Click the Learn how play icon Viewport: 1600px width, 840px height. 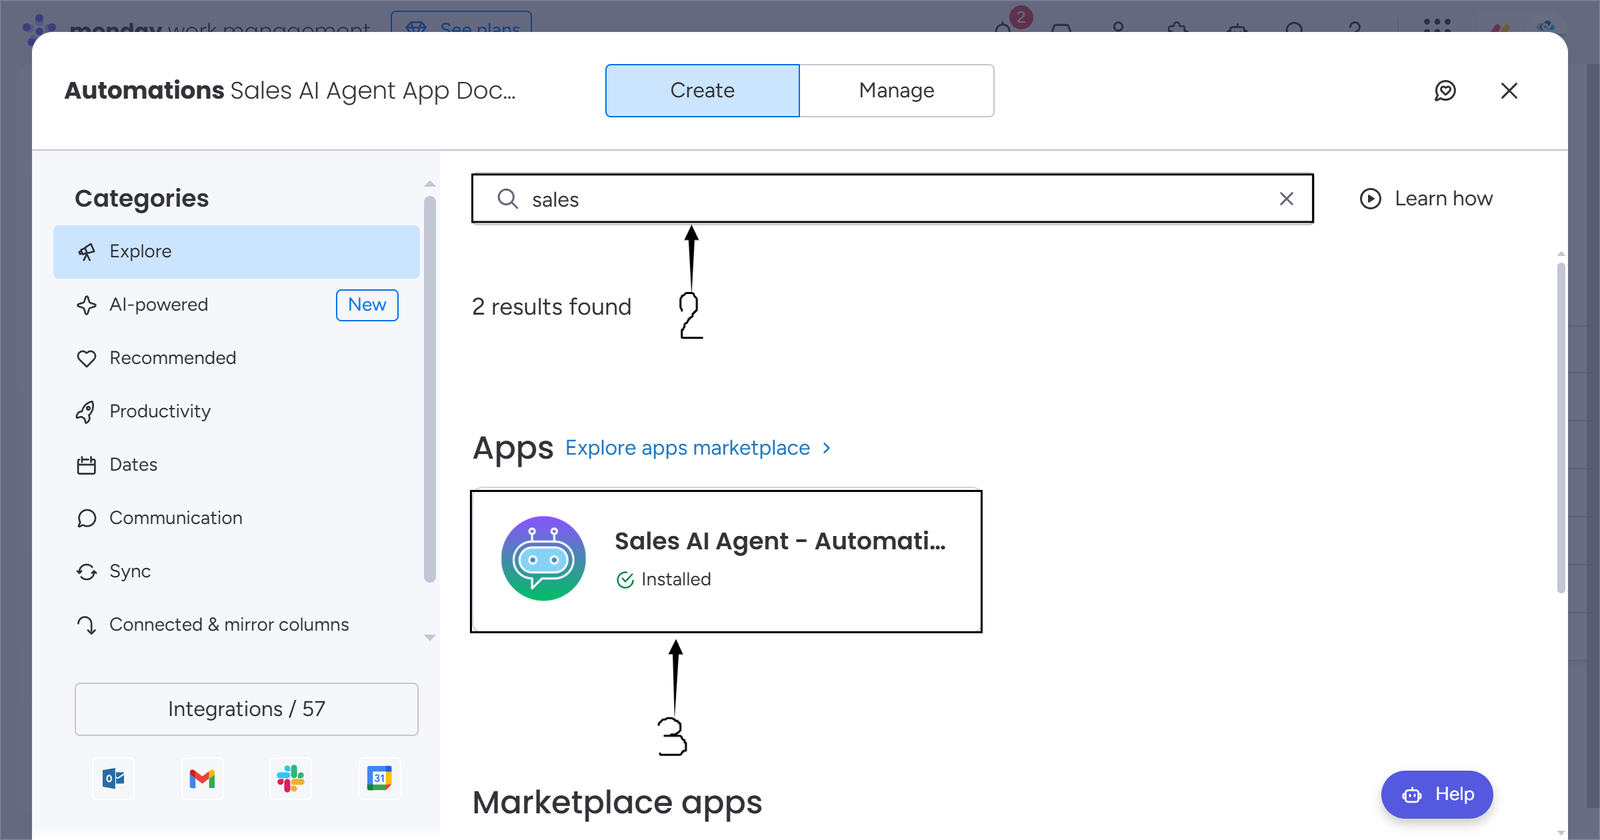coord(1371,199)
